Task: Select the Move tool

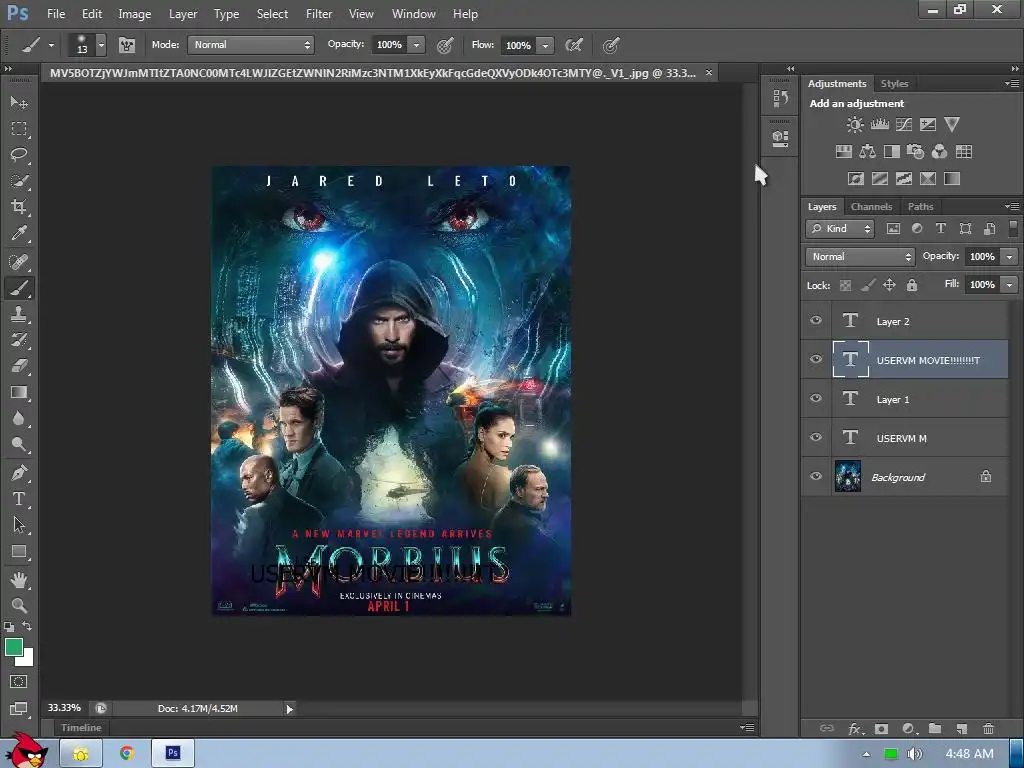Action: coord(19,103)
